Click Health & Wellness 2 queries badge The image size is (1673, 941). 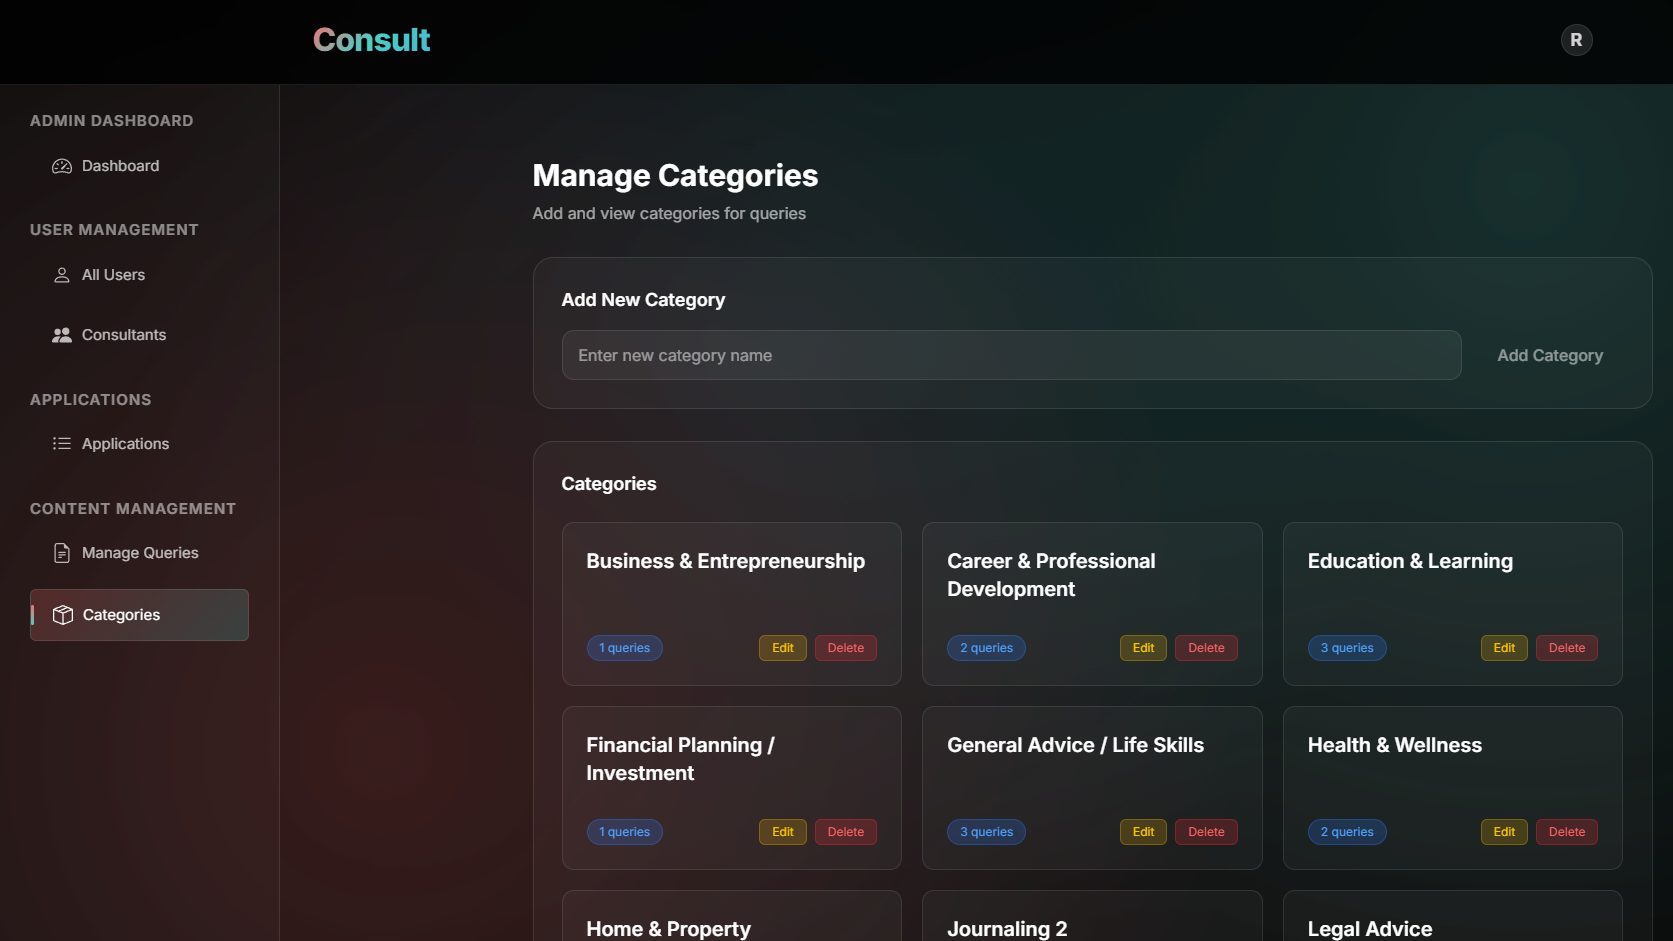pyautogui.click(x=1347, y=832)
